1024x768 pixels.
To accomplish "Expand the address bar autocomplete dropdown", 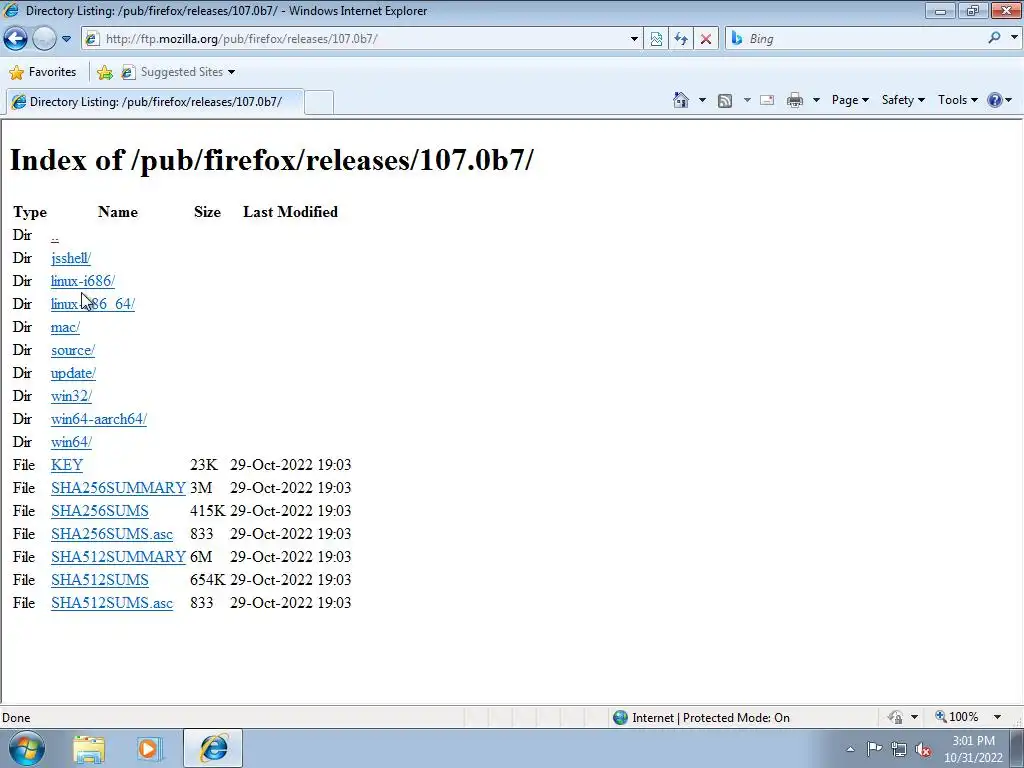I will (633, 39).
